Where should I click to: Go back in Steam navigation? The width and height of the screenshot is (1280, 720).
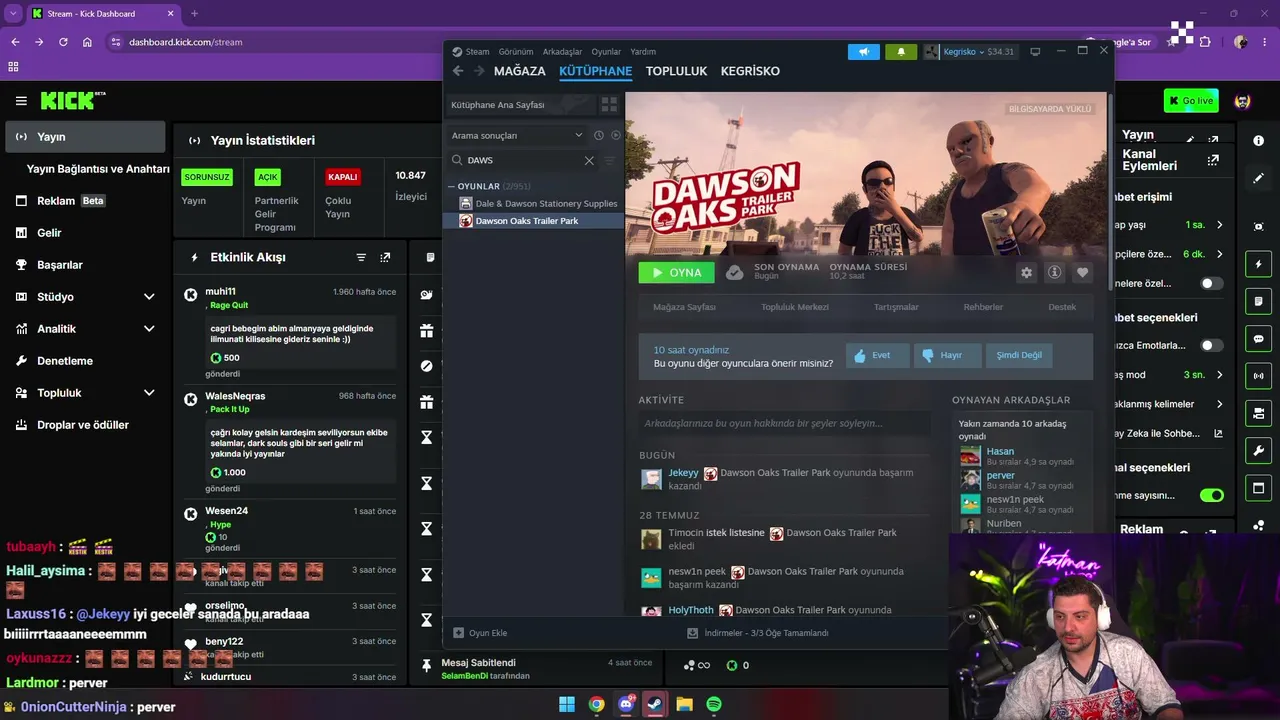point(458,71)
